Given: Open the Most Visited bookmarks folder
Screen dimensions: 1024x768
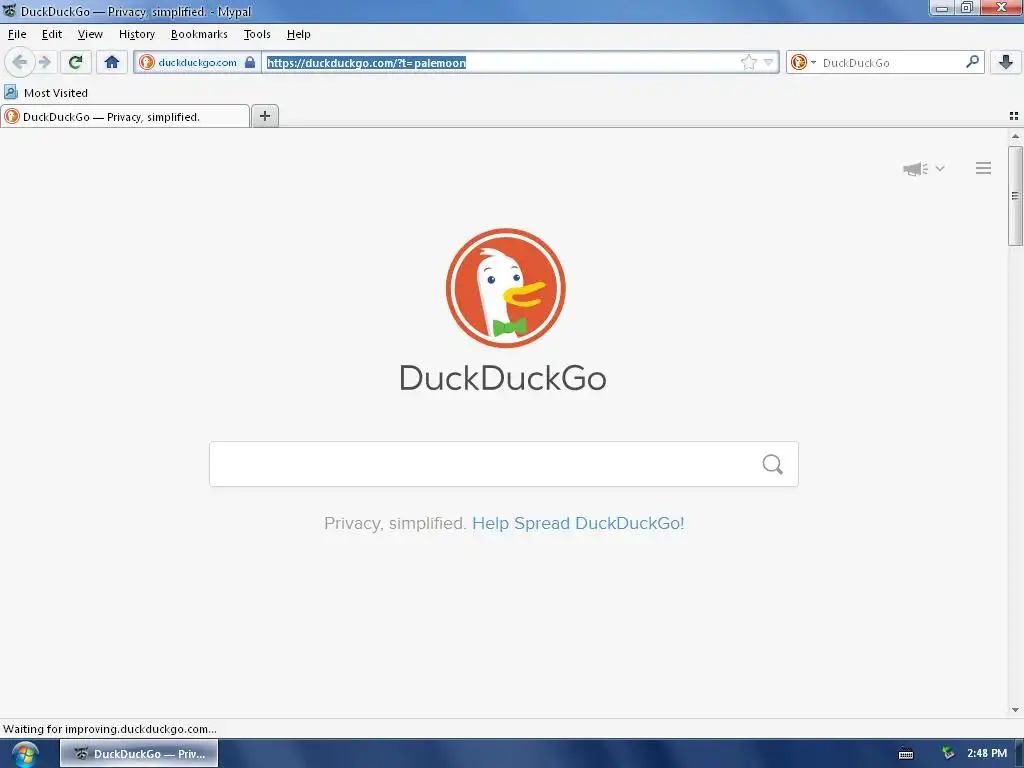Looking at the screenshot, I should (x=46, y=93).
